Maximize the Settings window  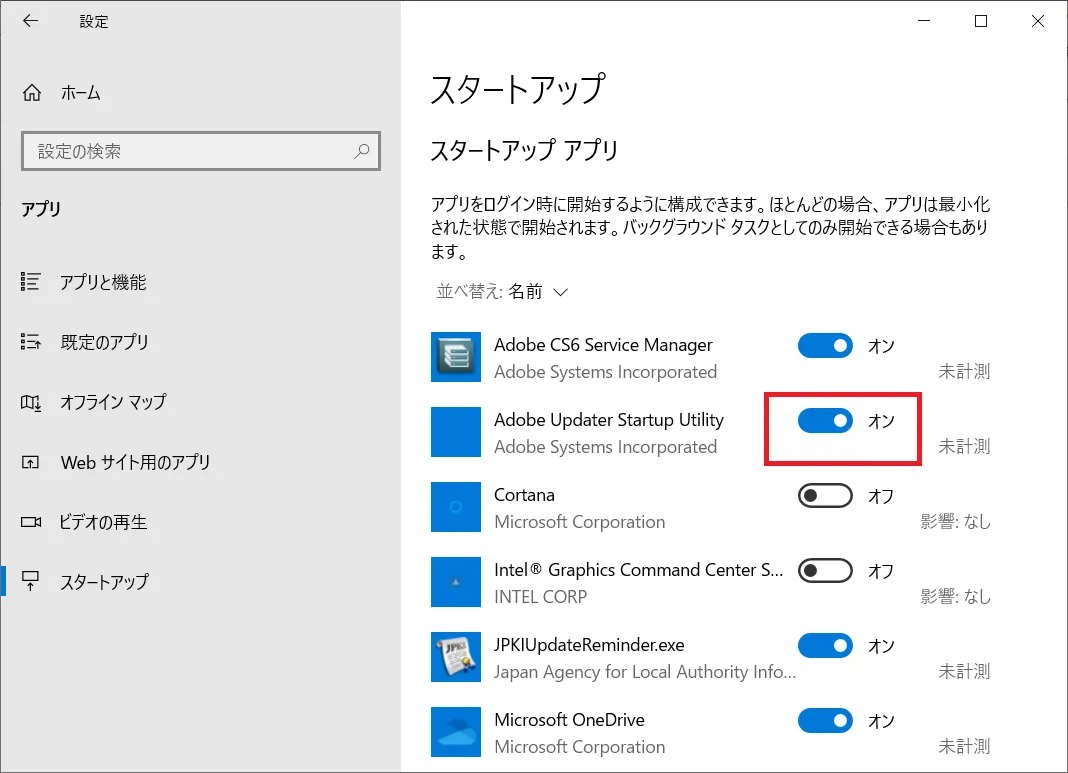click(x=981, y=21)
